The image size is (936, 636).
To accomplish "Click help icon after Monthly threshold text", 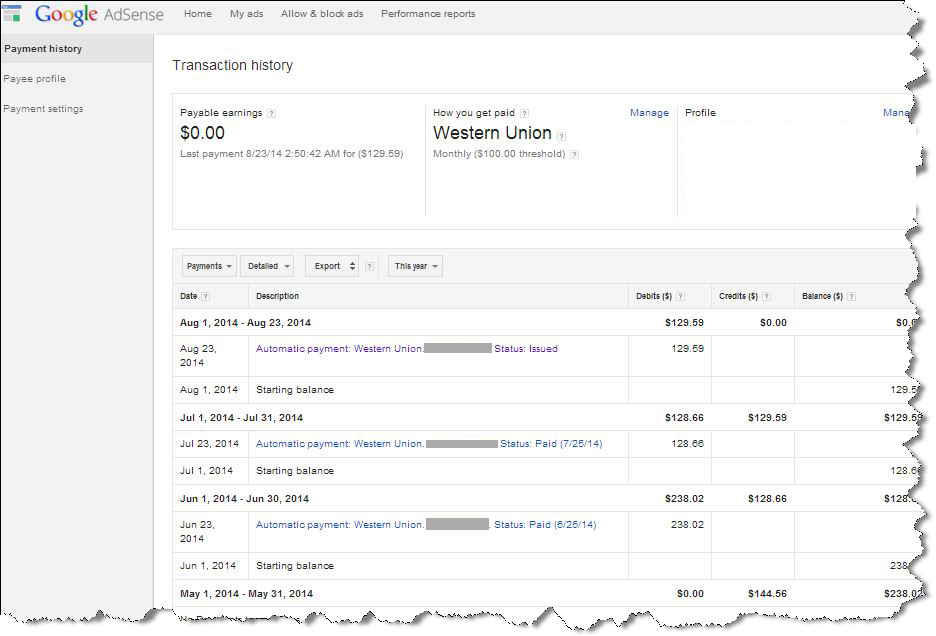I will point(574,154).
